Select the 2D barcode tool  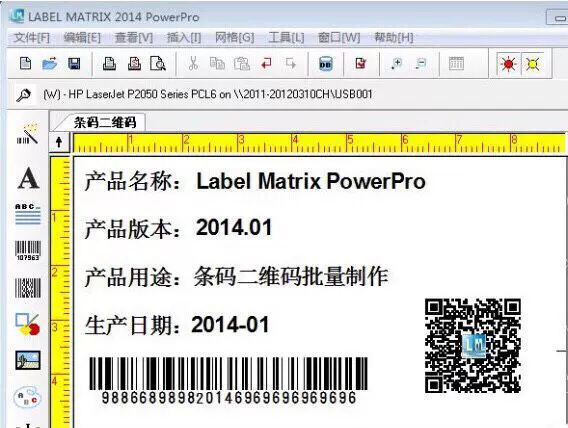28,288
